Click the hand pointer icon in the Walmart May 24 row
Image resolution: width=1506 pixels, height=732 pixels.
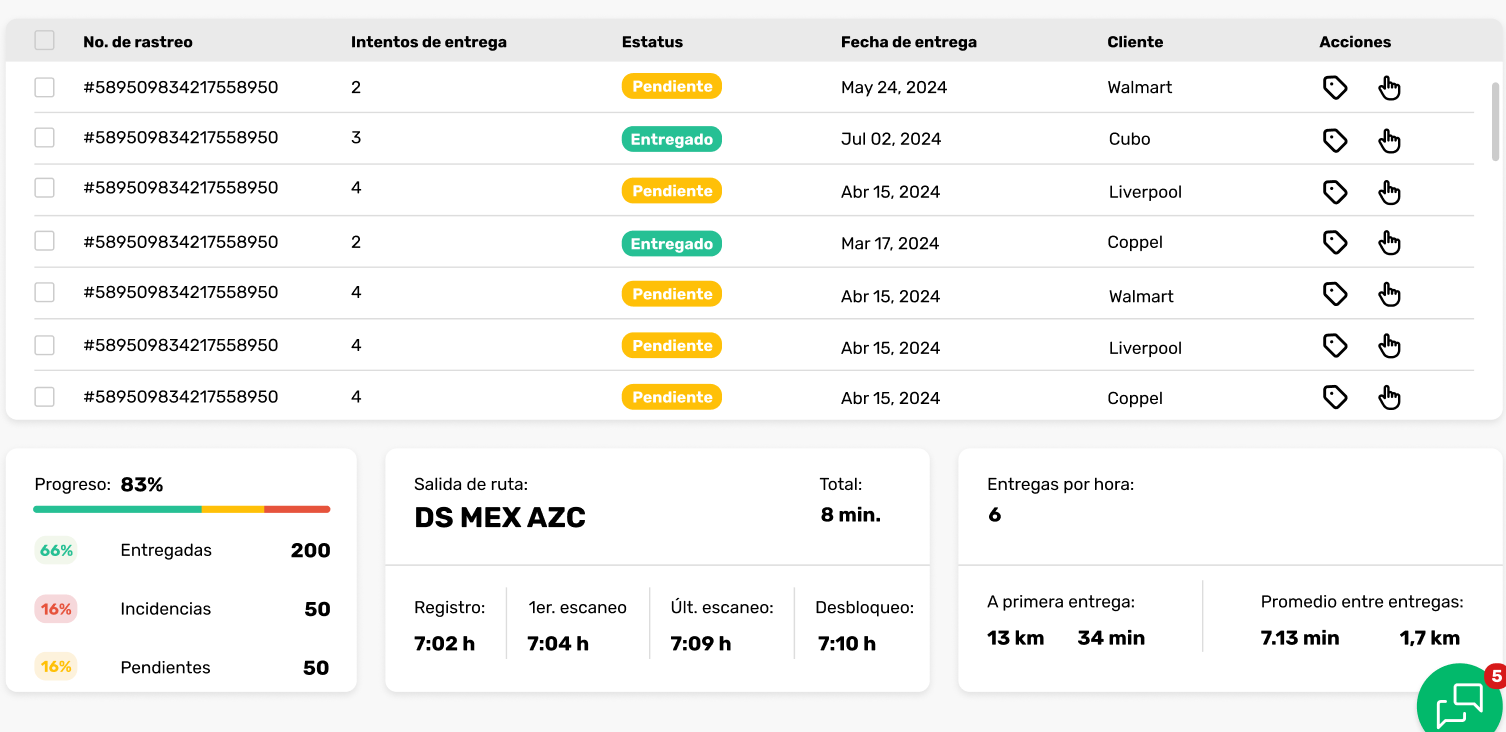(x=1389, y=88)
